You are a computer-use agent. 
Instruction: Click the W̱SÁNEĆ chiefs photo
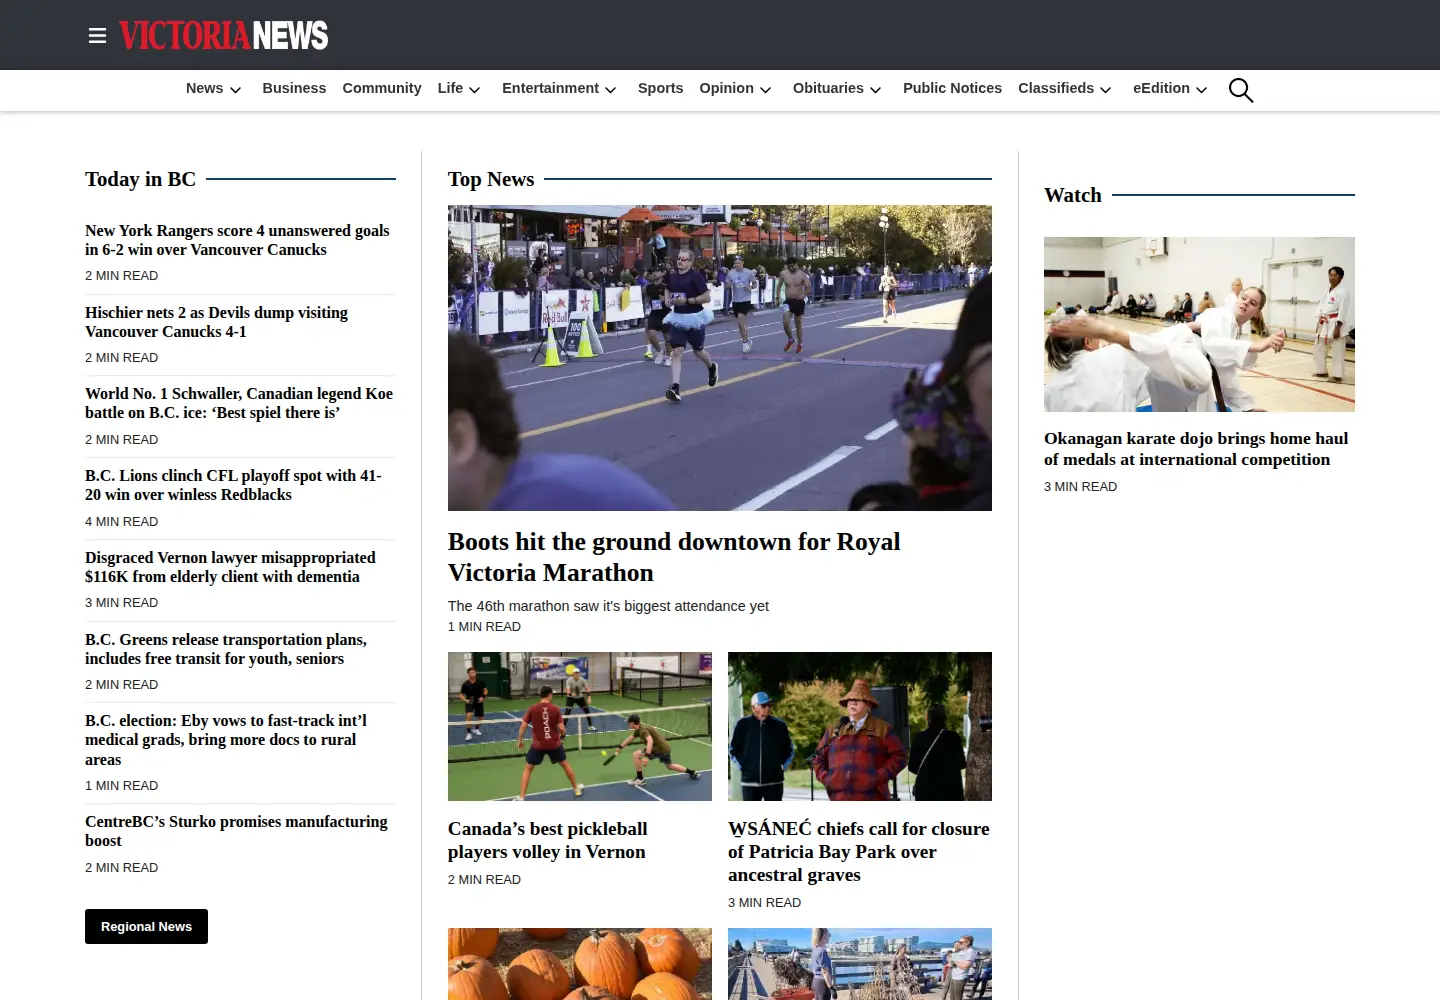(860, 726)
